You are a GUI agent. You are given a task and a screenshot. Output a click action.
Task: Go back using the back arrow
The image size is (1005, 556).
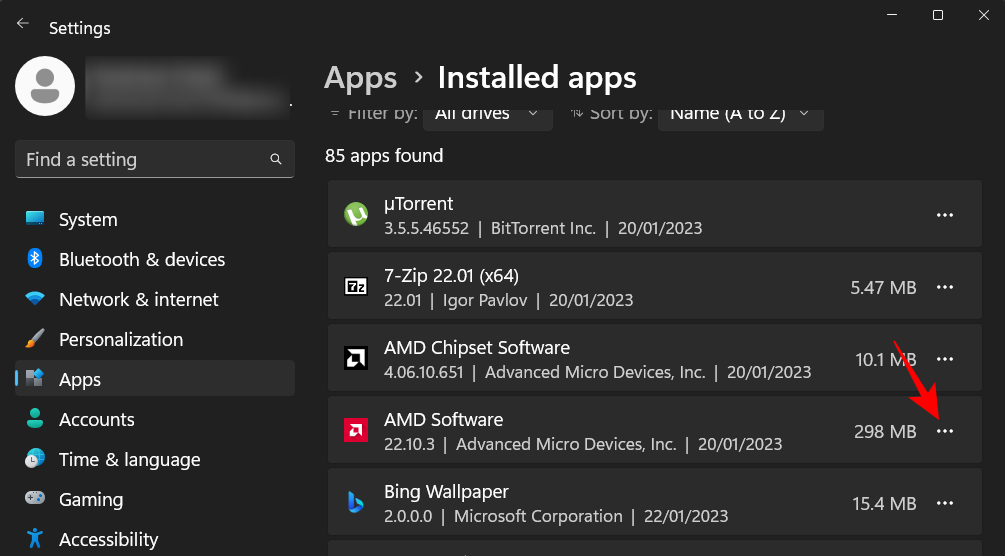(23, 23)
